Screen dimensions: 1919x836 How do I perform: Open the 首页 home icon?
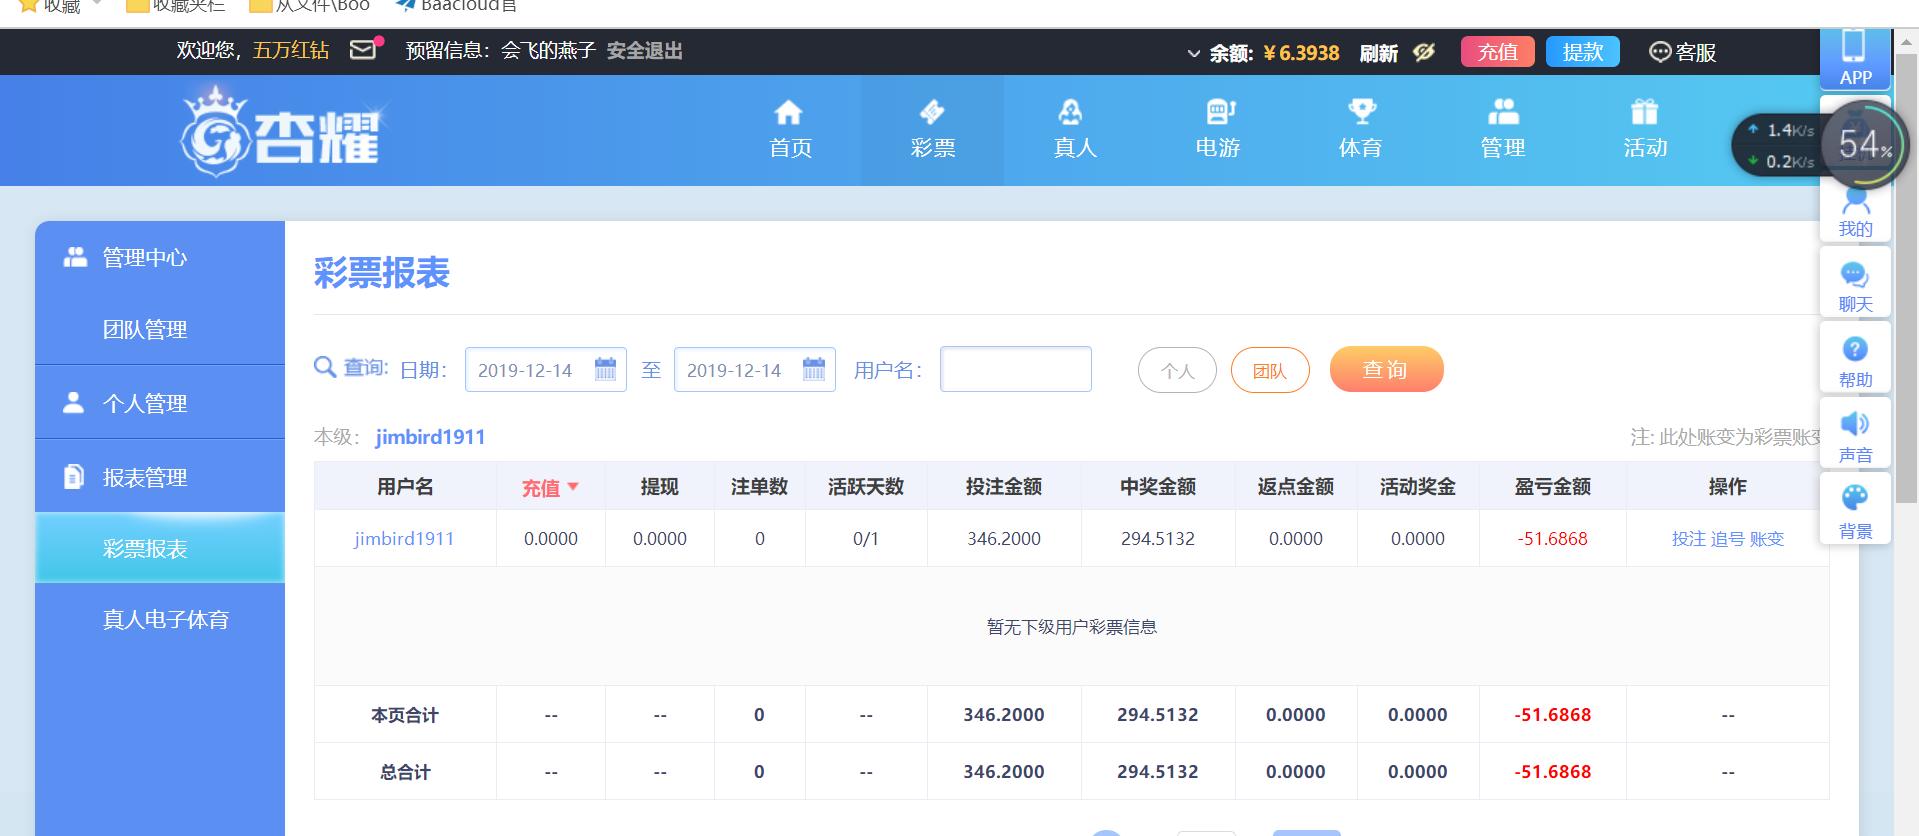[x=789, y=112]
